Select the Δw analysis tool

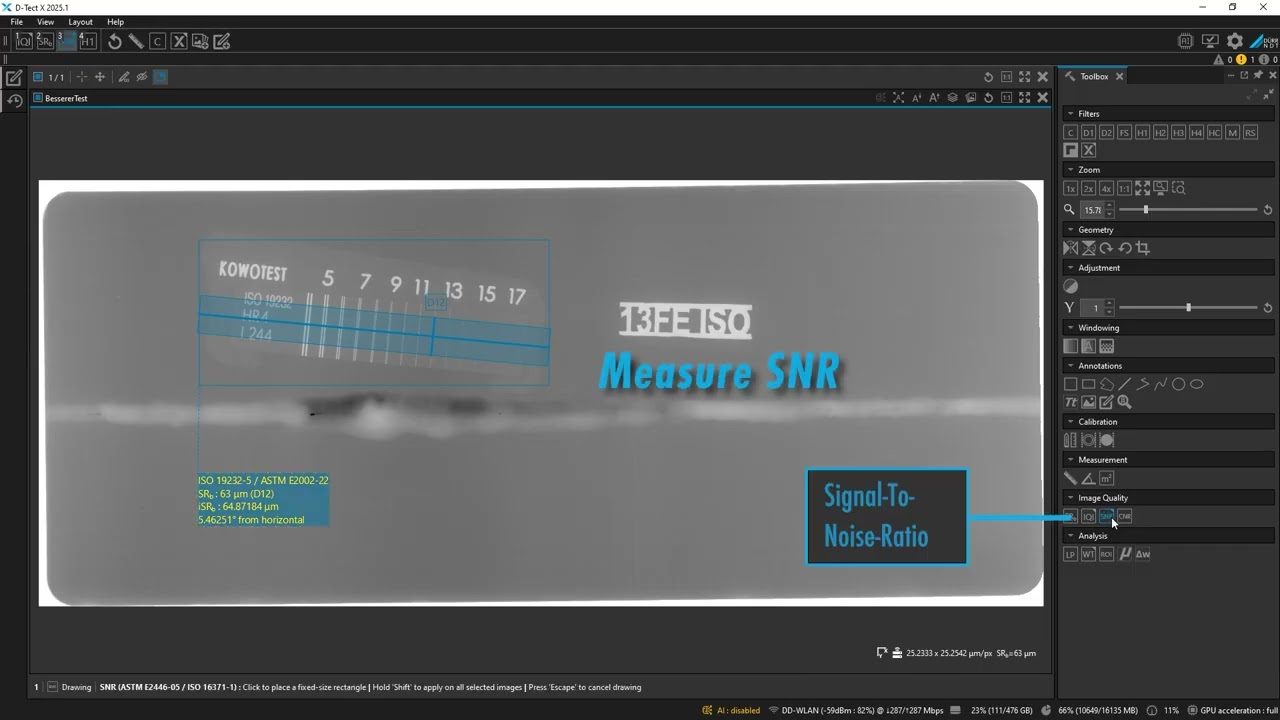(1142, 554)
